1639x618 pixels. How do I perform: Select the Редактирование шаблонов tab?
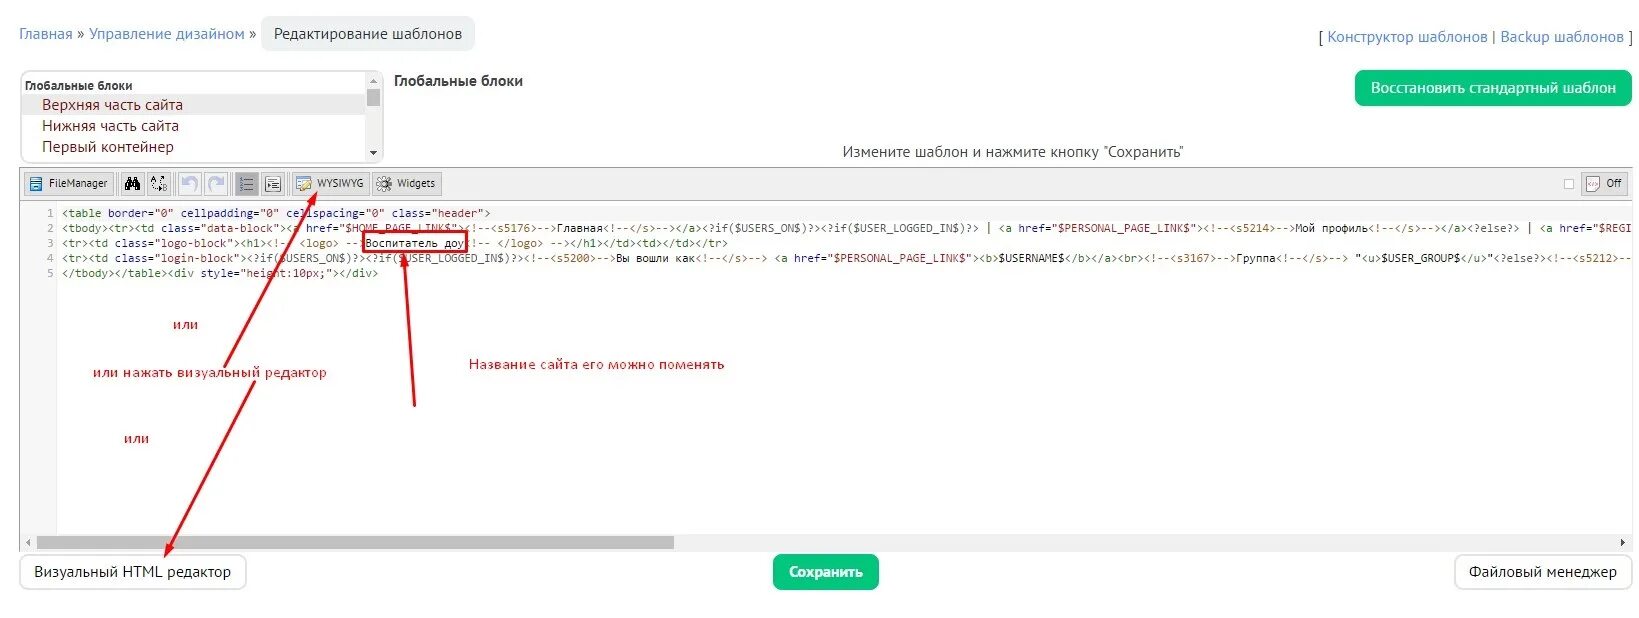tap(368, 34)
